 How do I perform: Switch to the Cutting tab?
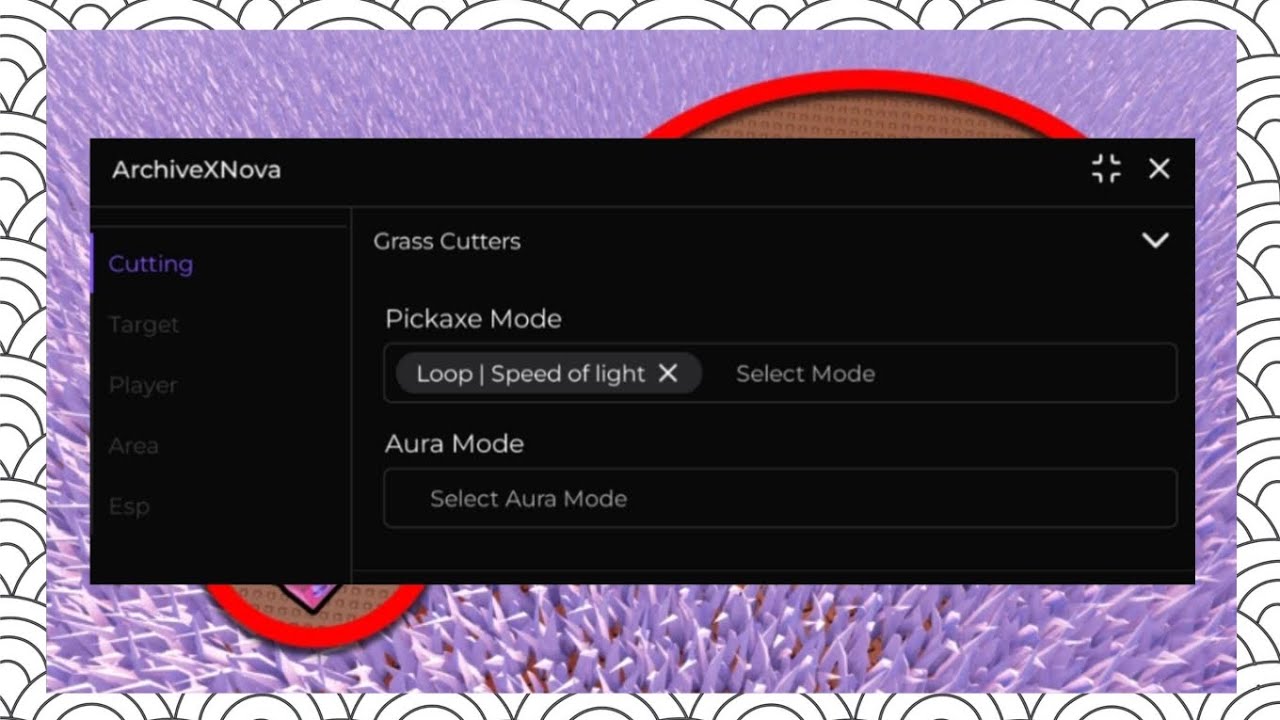pos(151,264)
